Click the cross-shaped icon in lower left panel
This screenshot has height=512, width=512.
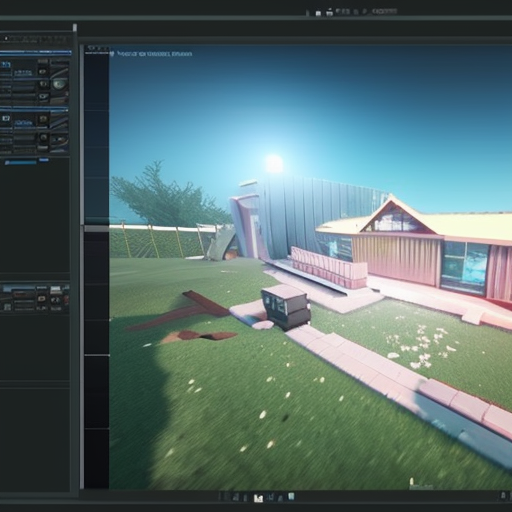pos(56,300)
